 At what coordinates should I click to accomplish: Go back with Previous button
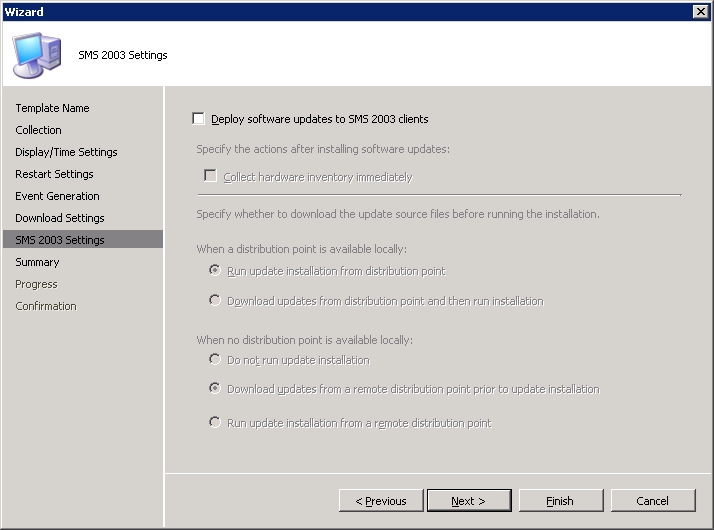click(381, 501)
